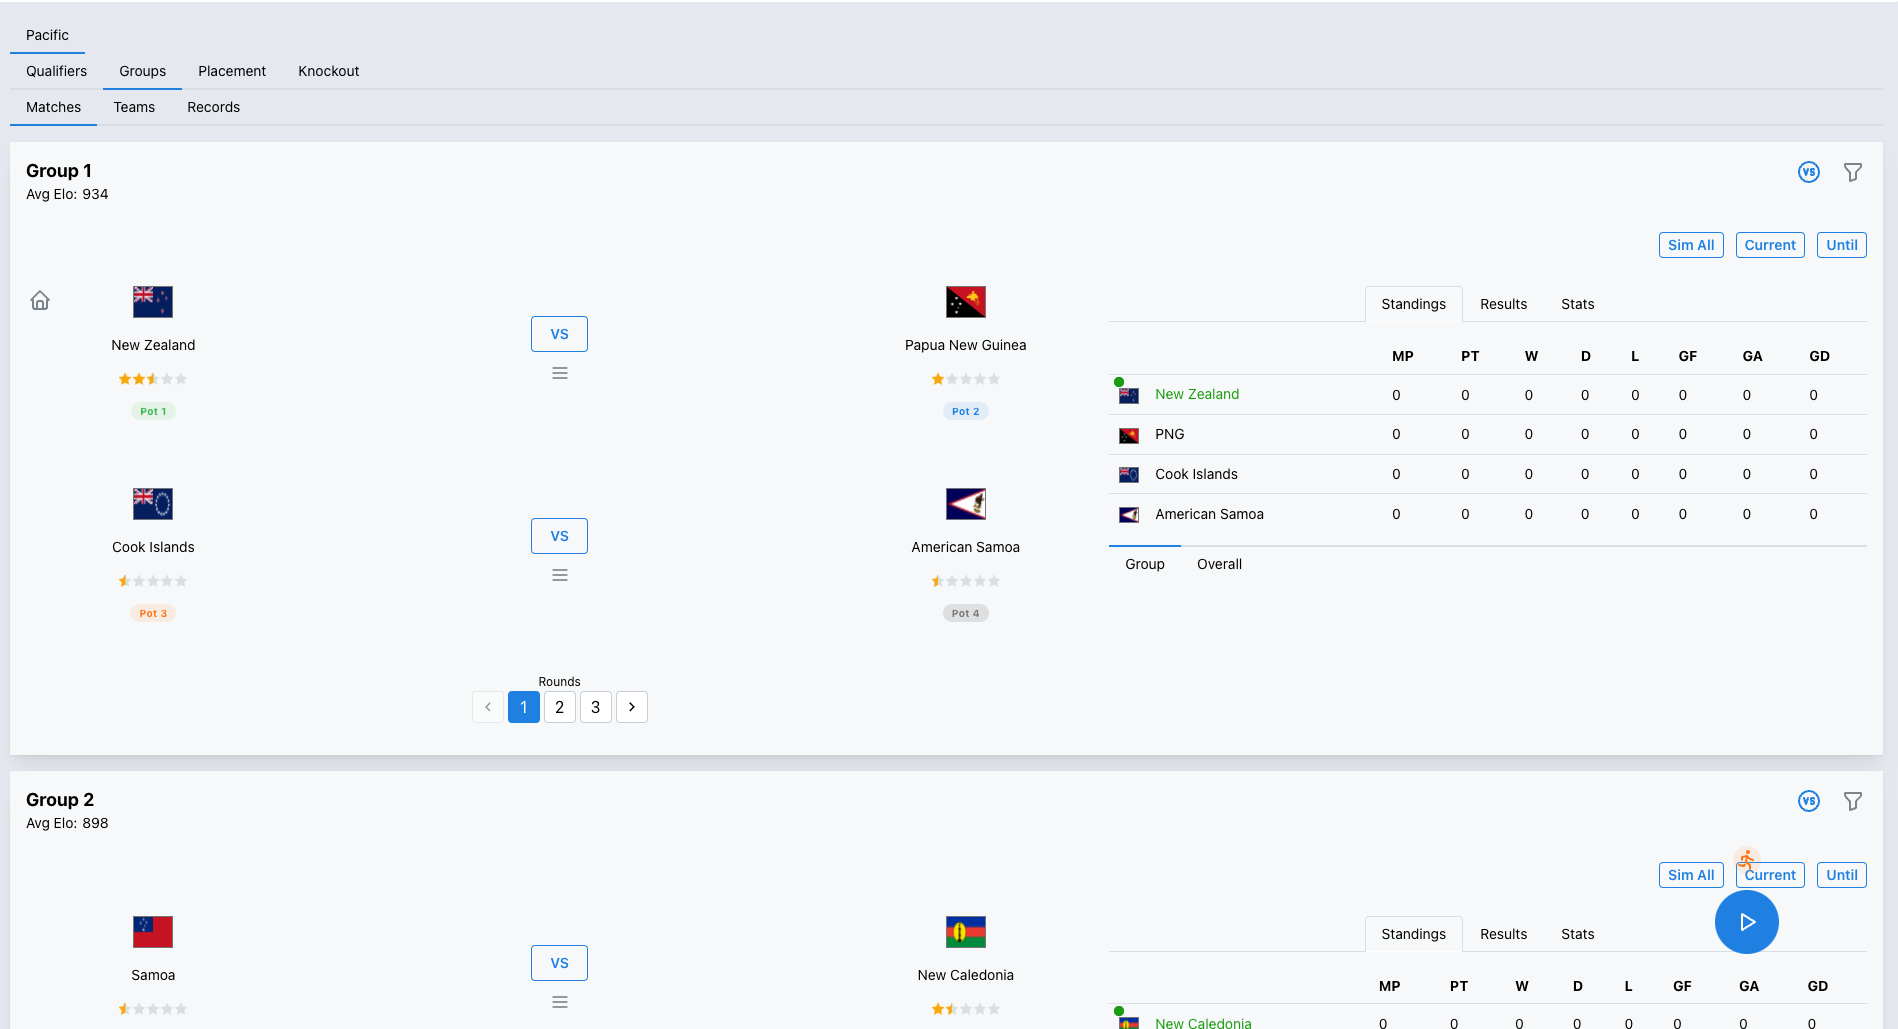Select Group 1 Stats tab
Viewport: 1898px width, 1029px height.
click(1577, 304)
